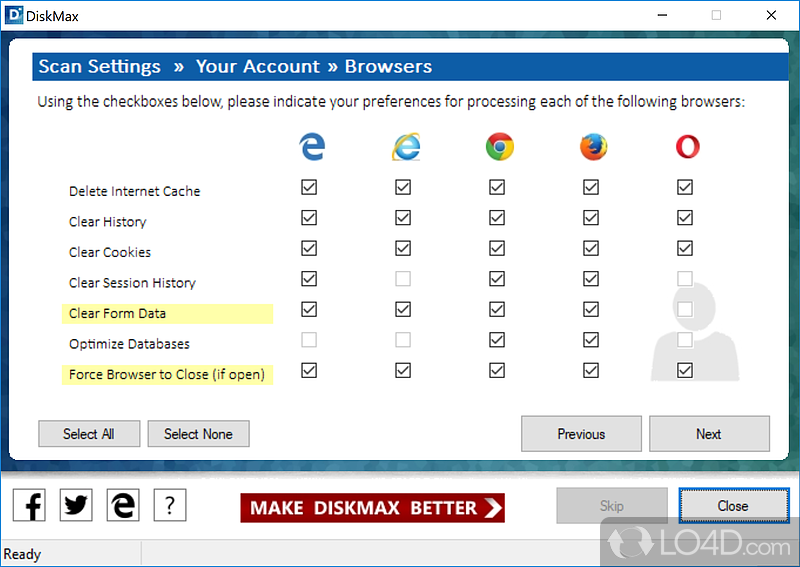Uncheck Force Browser to Close for Firefox
800x567 pixels.
[x=591, y=370]
